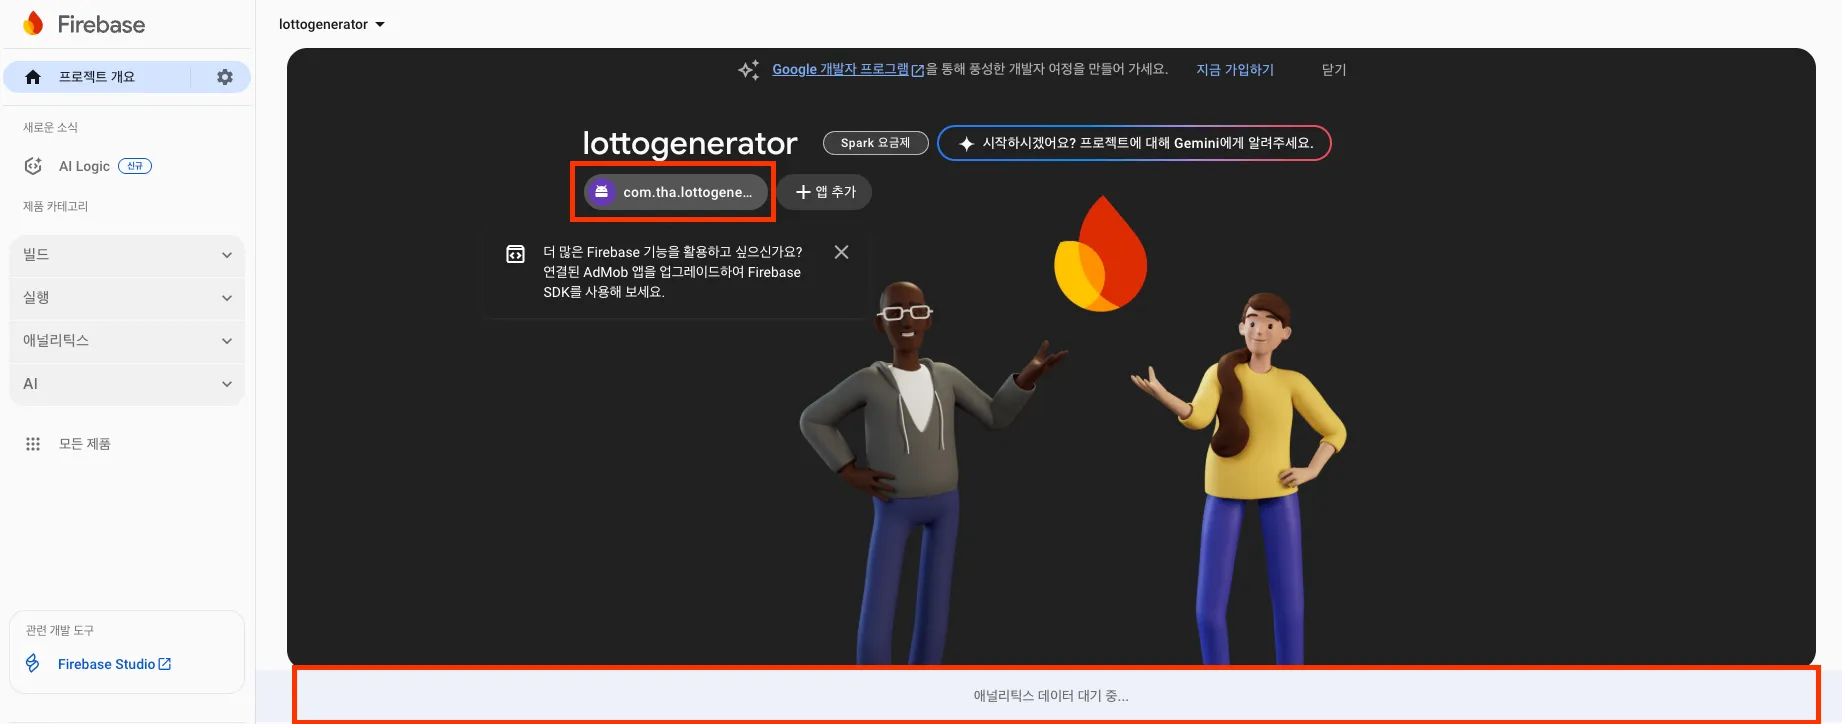The image size is (1842, 724).
Task: Click the Firebase wordmark text
Action: click(x=101, y=24)
